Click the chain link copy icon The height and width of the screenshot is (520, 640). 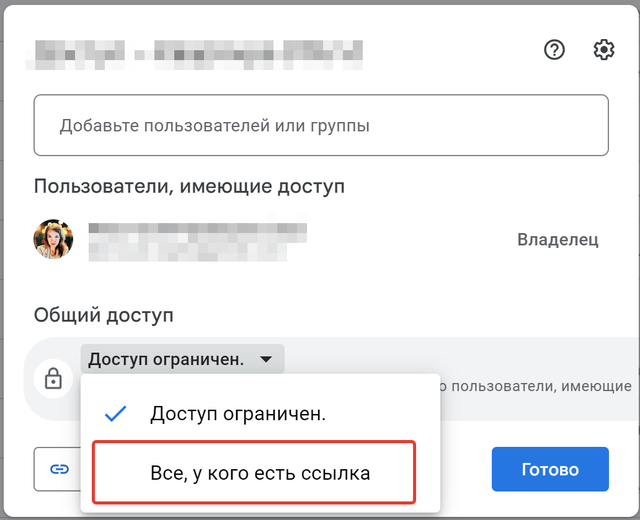click(59, 469)
